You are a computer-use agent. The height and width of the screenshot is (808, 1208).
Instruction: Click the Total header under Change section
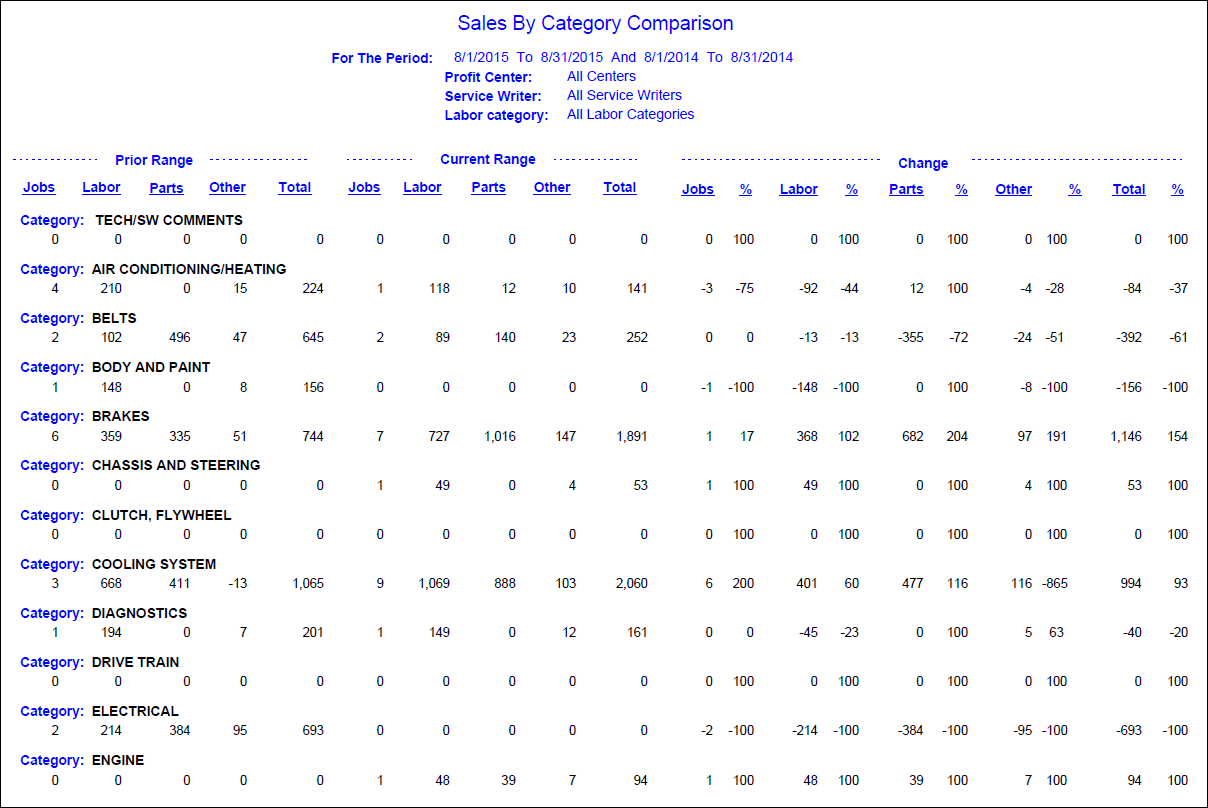pos(1129,189)
